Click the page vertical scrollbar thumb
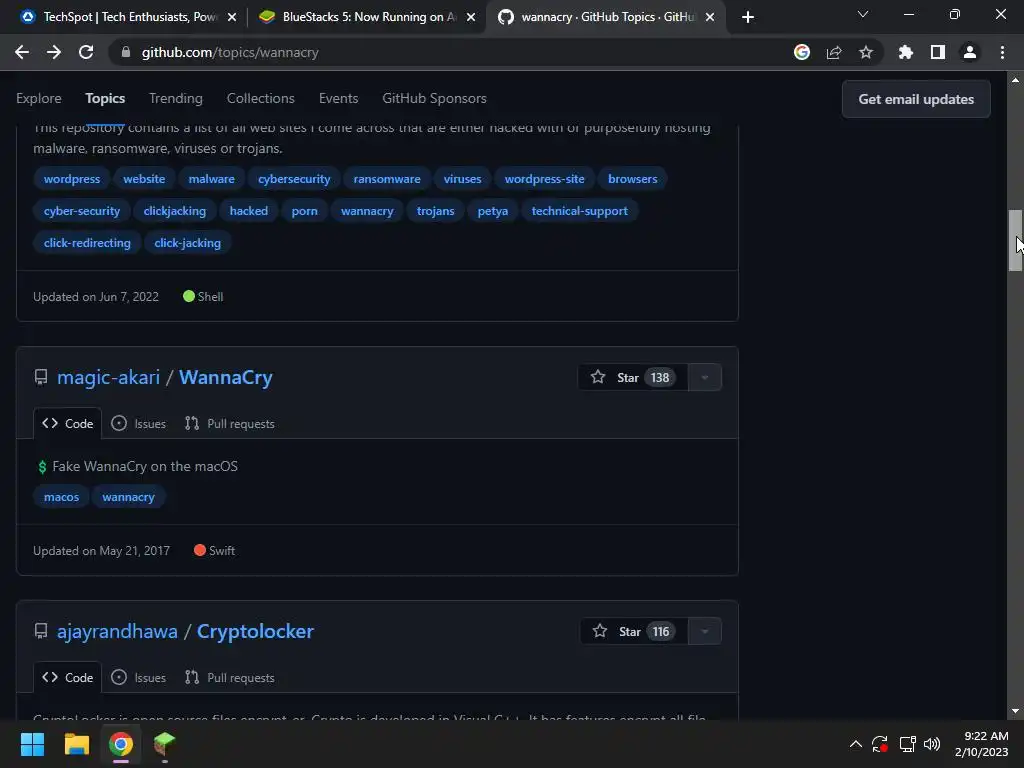 click(1015, 240)
